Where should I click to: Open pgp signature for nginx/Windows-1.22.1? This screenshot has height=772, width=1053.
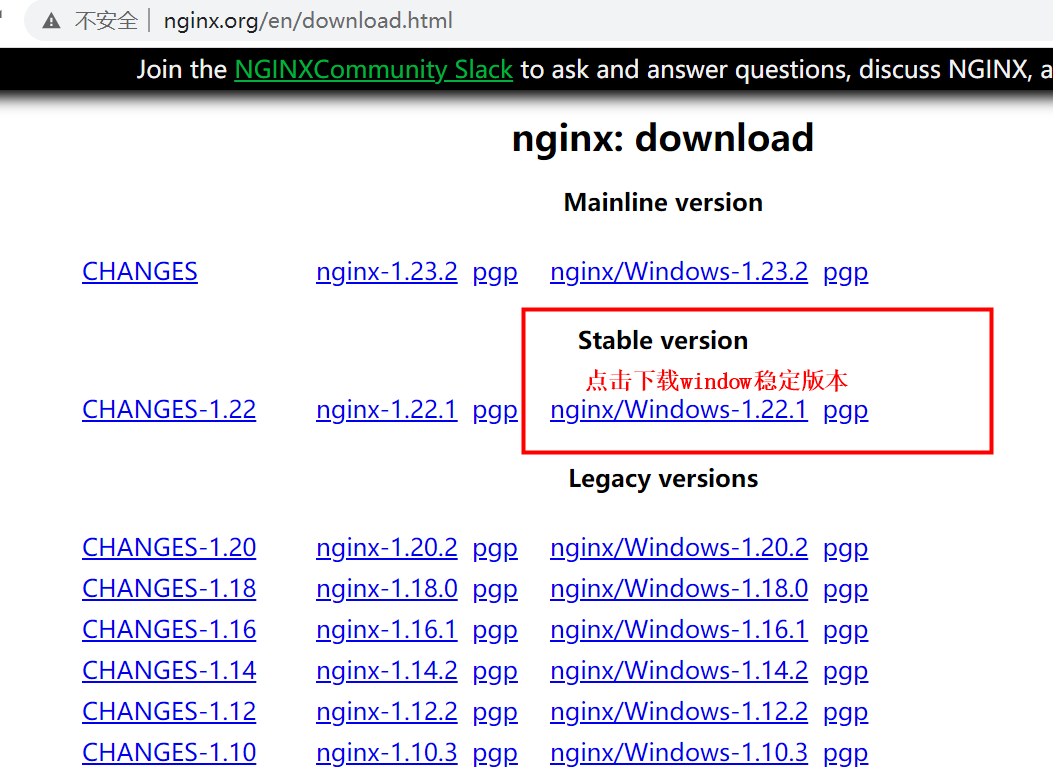pyautogui.click(x=845, y=411)
